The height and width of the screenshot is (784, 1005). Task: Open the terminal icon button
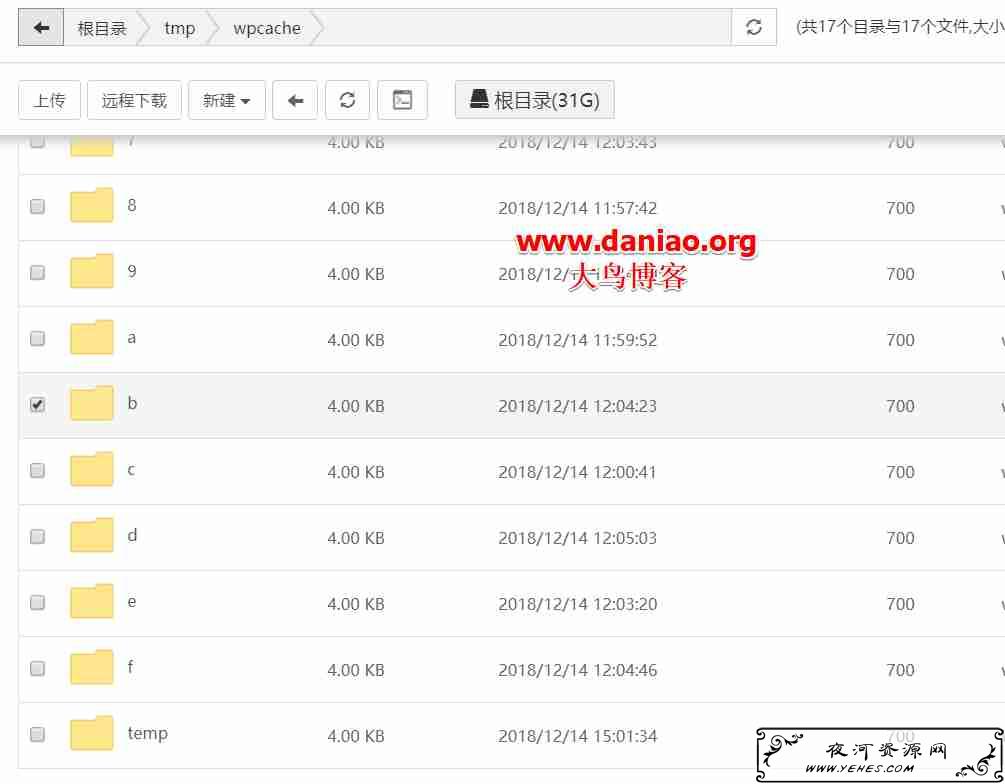point(402,100)
